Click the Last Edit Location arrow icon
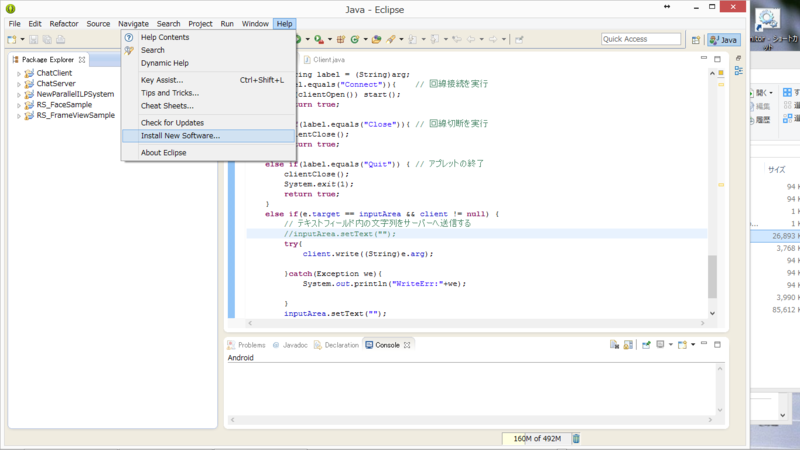 457,39
